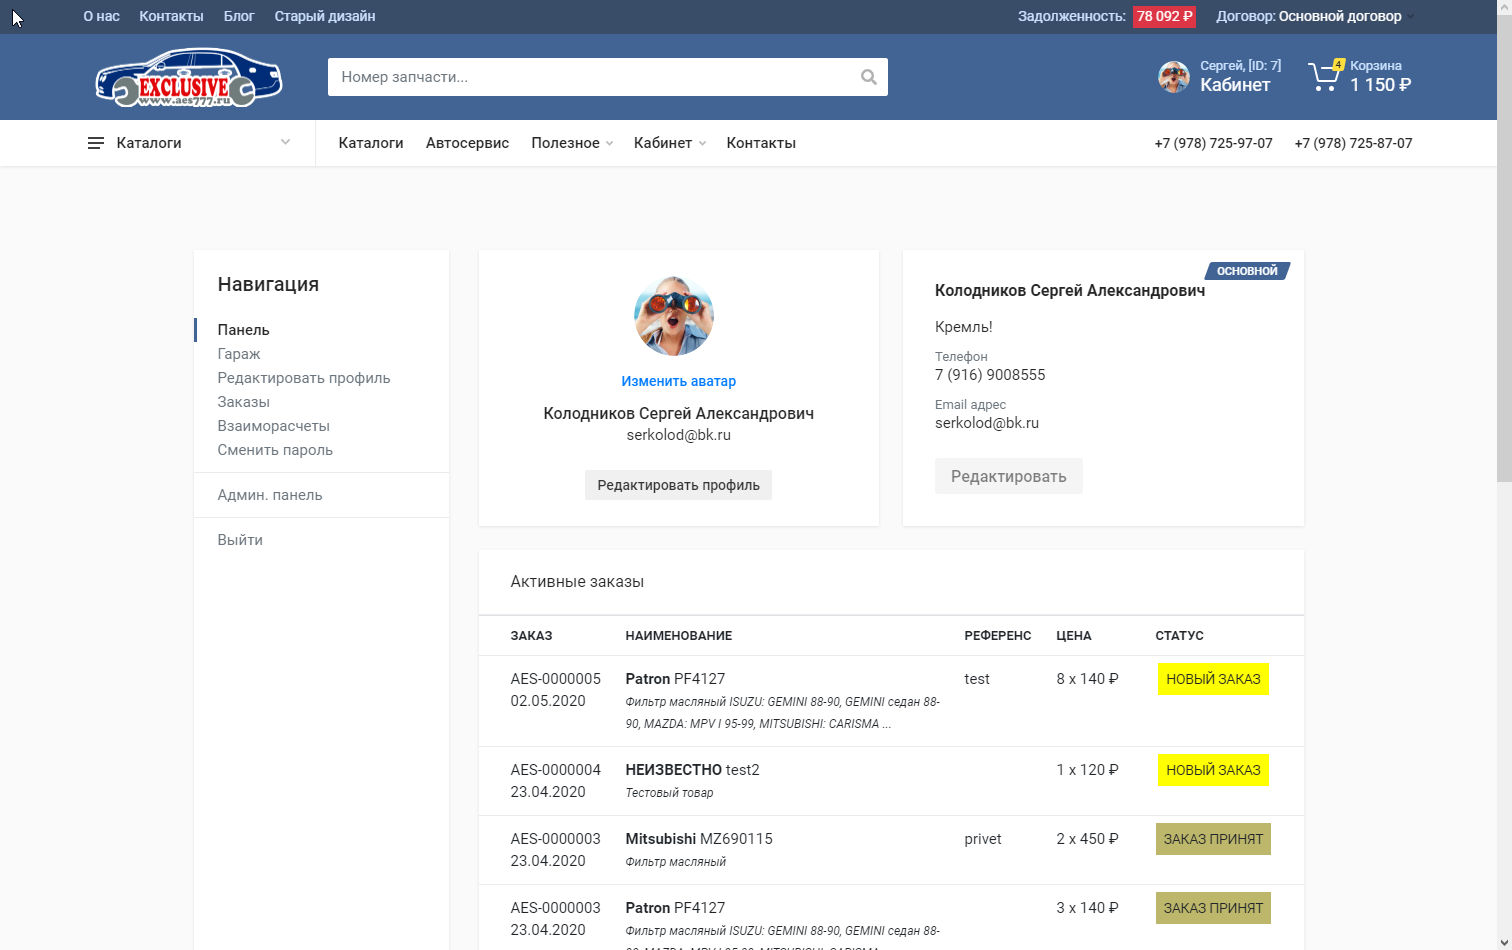Click the Активные заказы heading
This screenshot has width=1512, height=950.
coord(577,582)
